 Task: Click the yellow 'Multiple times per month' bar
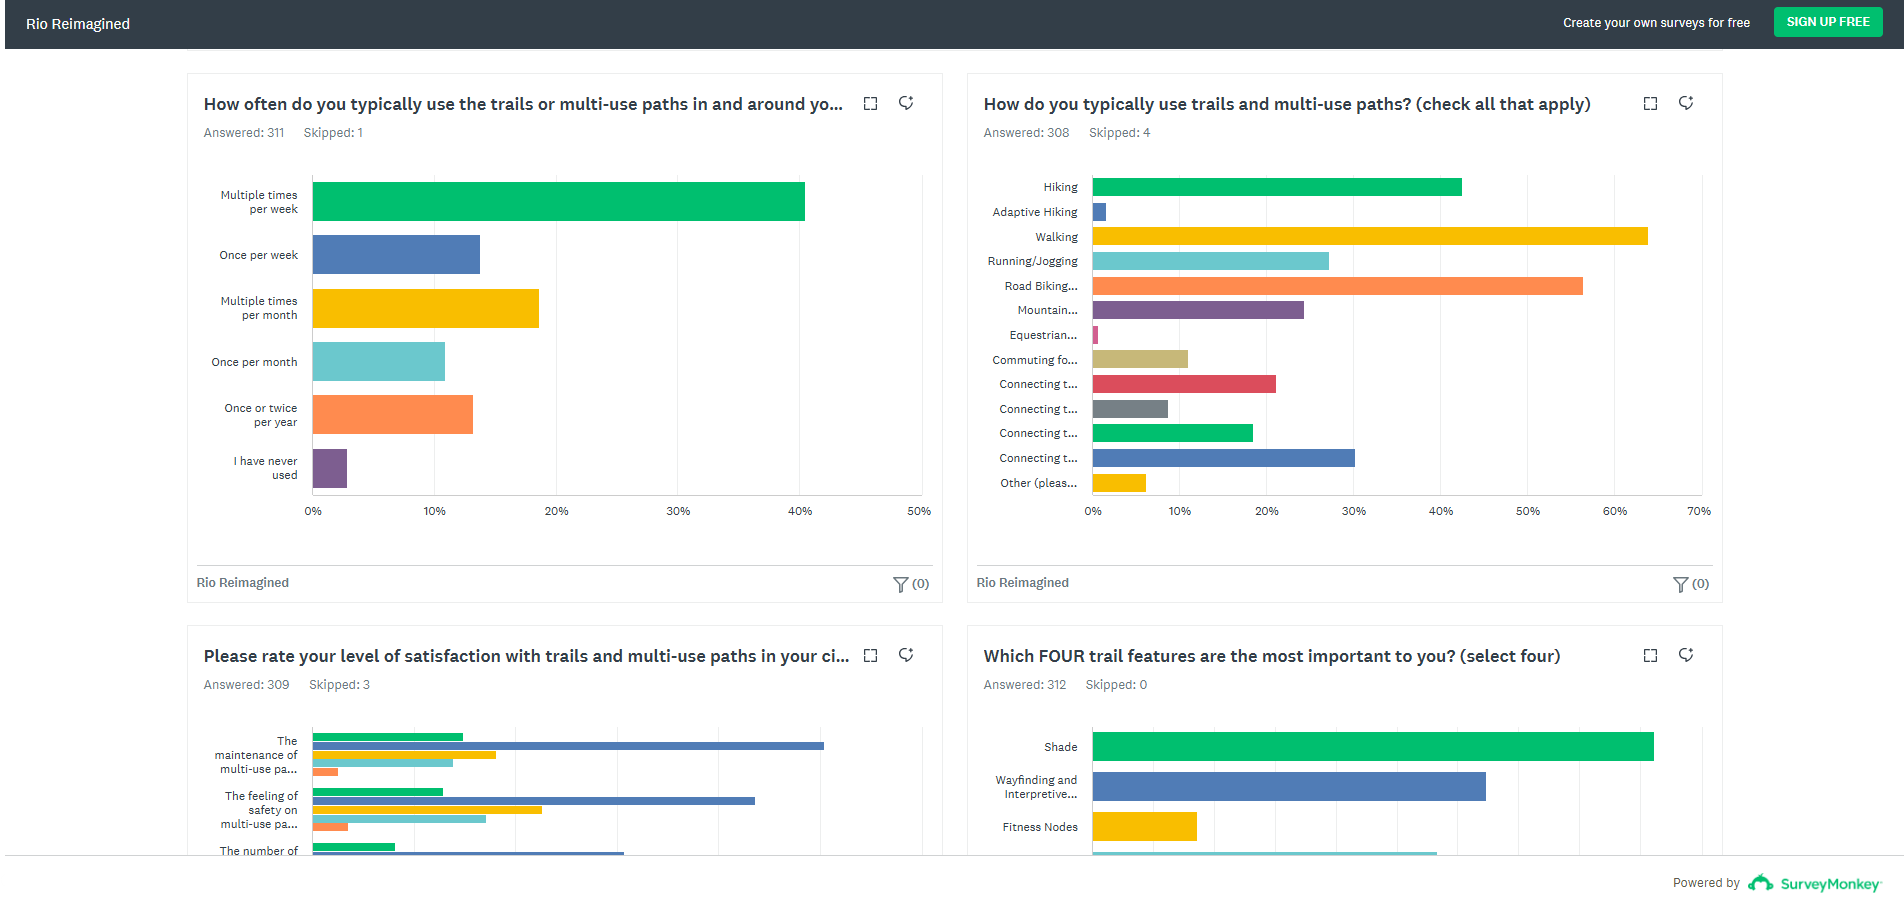426,308
